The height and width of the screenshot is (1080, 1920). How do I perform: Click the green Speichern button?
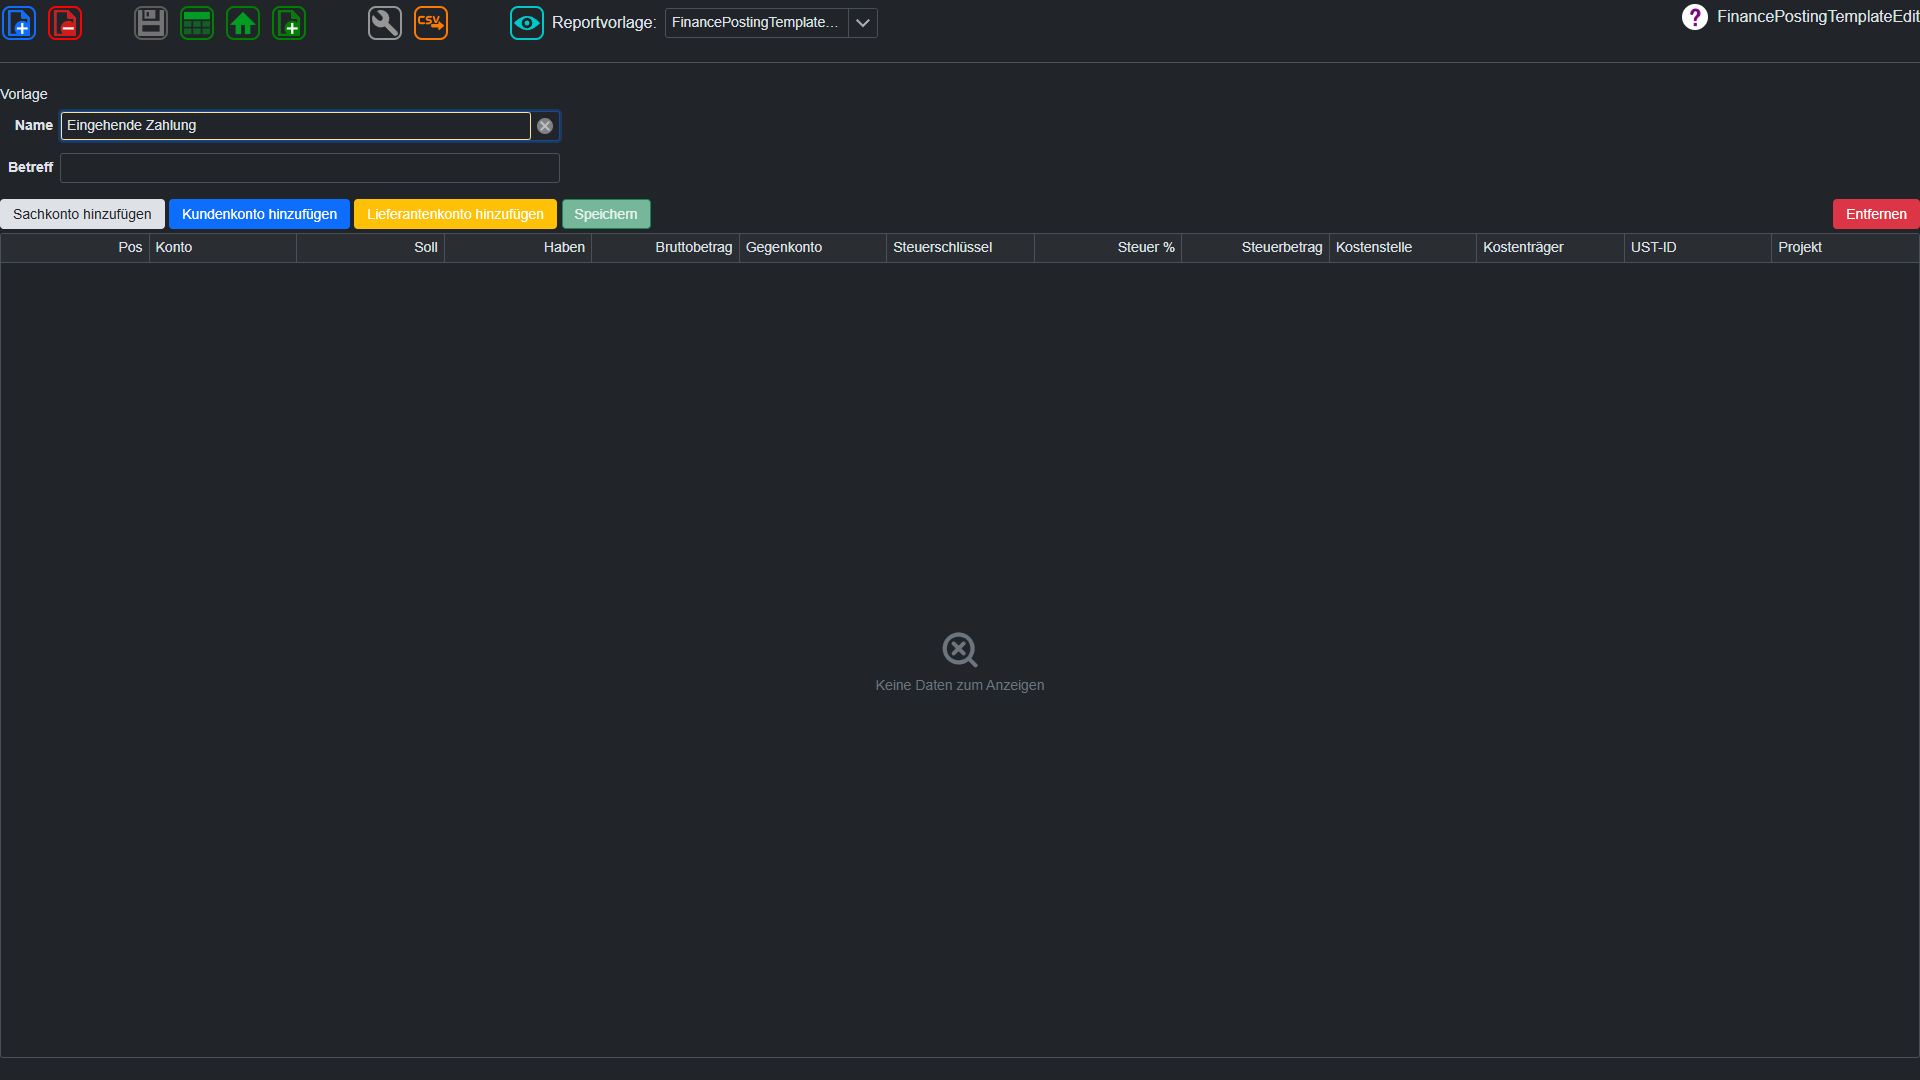(x=606, y=214)
